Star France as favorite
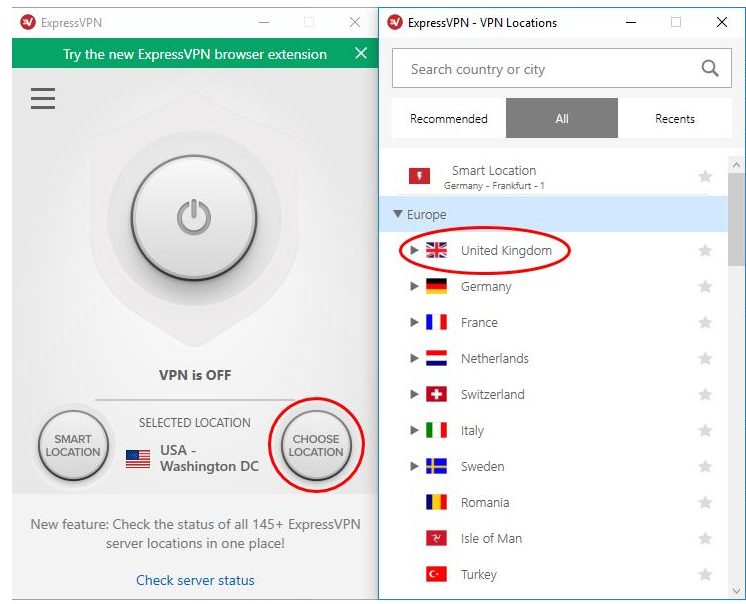Screen dimensions: 746x604 (x=705, y=322)
